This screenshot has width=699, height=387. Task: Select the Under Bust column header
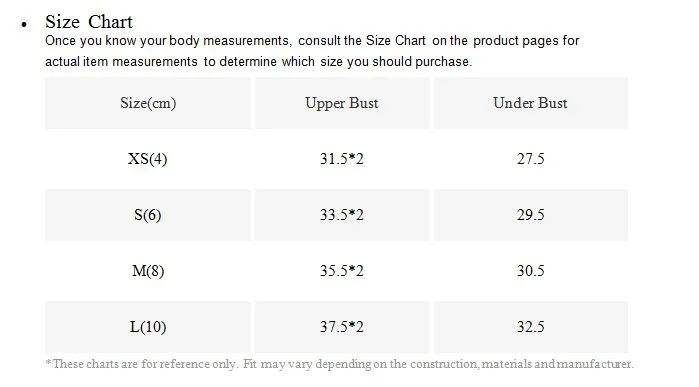[530, 103]
